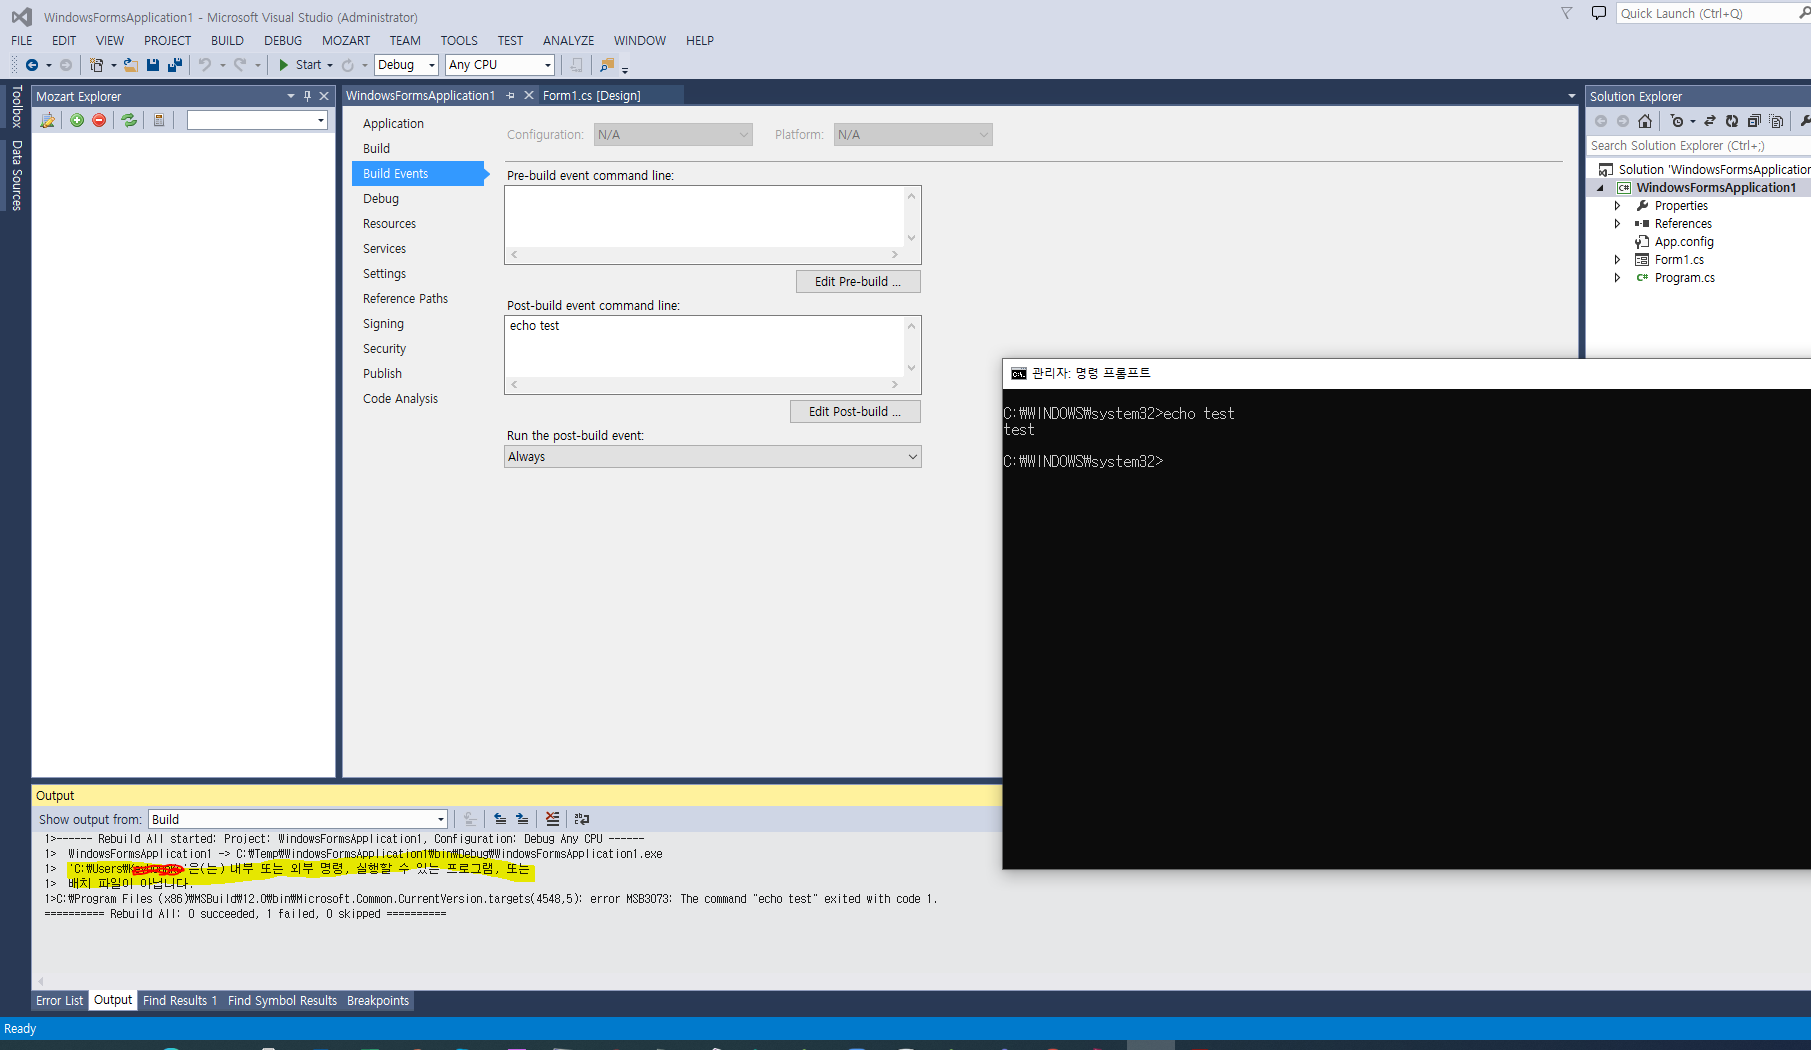This screenshot has width=1811, height=1050.
Task: Click the Refresh icon in Solution Explorer
Action: click(x=1732, y=121)
